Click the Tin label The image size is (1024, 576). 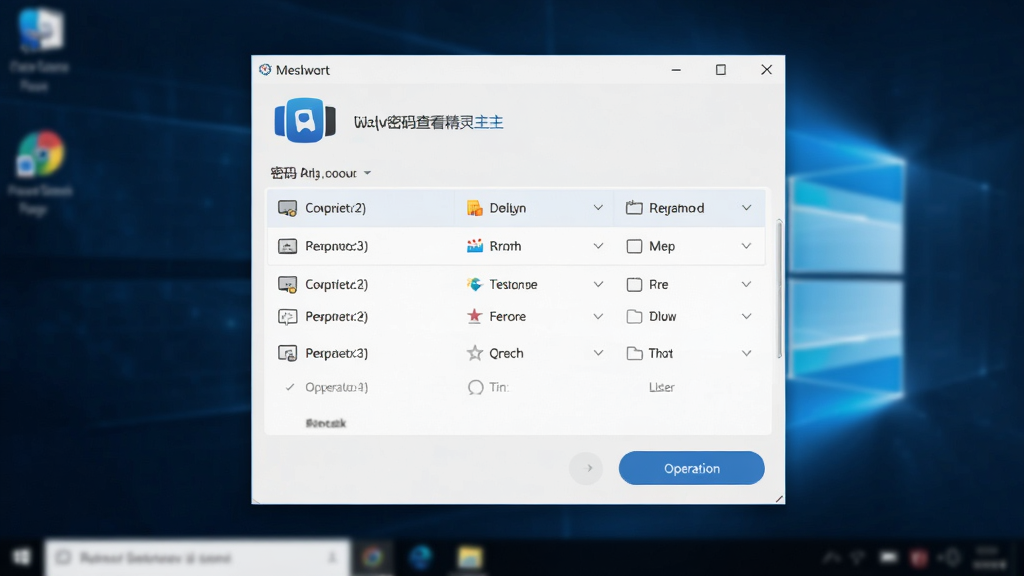pyautogui.click(x=499, y=387)
